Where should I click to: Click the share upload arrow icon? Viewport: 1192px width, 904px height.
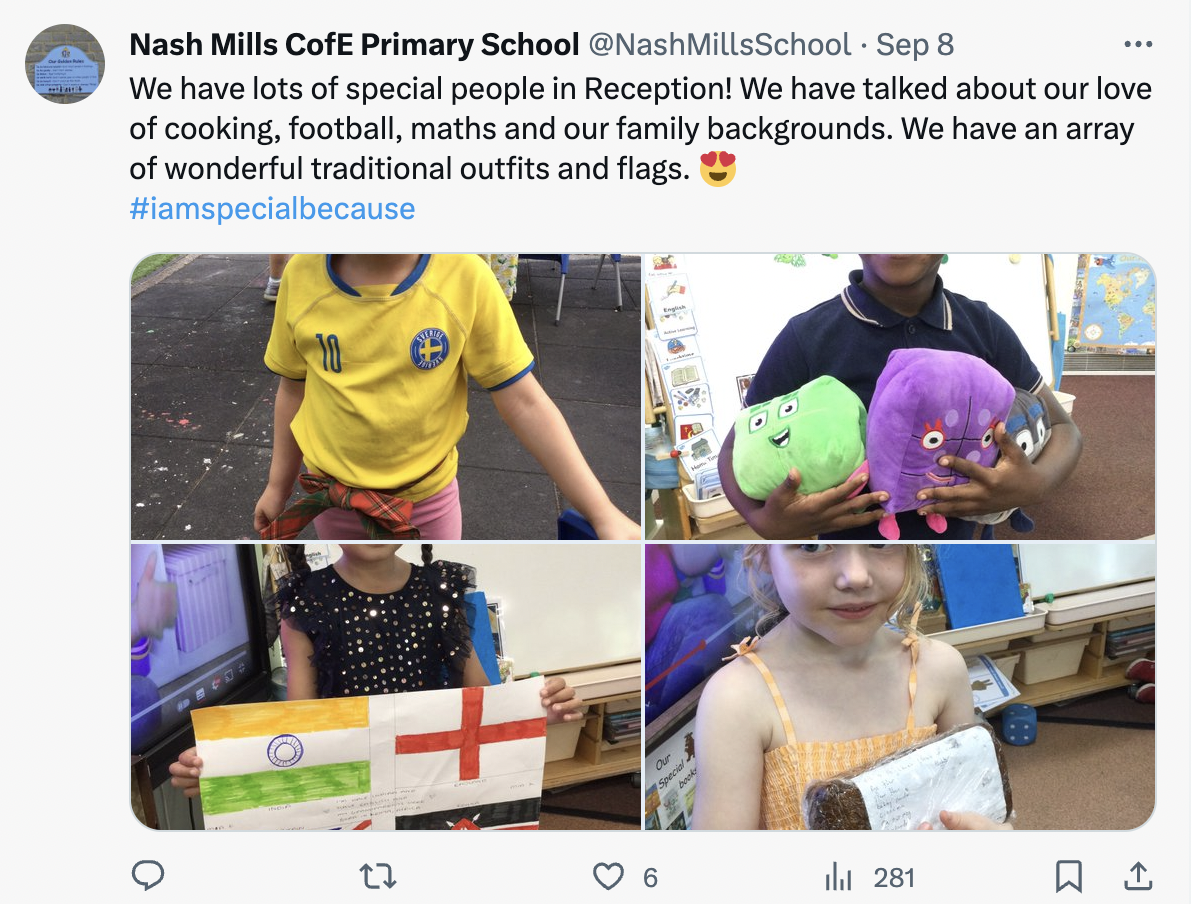coord(1137,876)
